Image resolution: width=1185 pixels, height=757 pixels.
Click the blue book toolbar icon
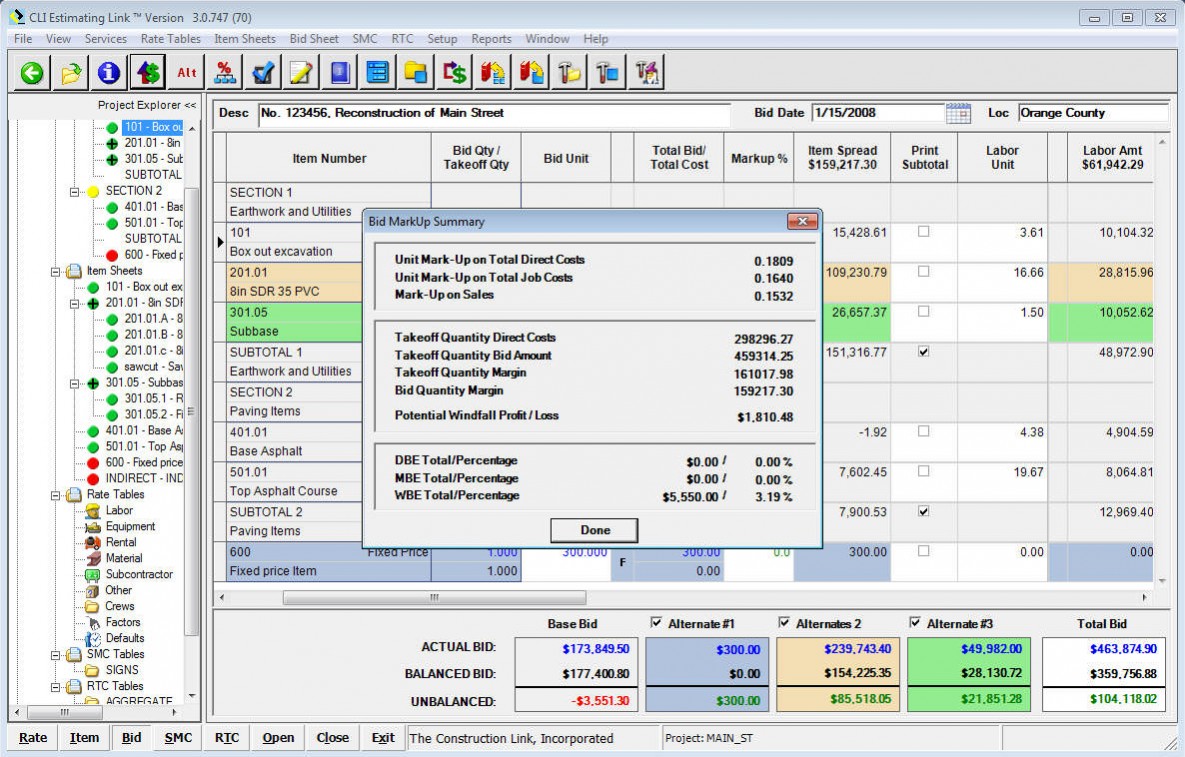(x=340, y=73)
